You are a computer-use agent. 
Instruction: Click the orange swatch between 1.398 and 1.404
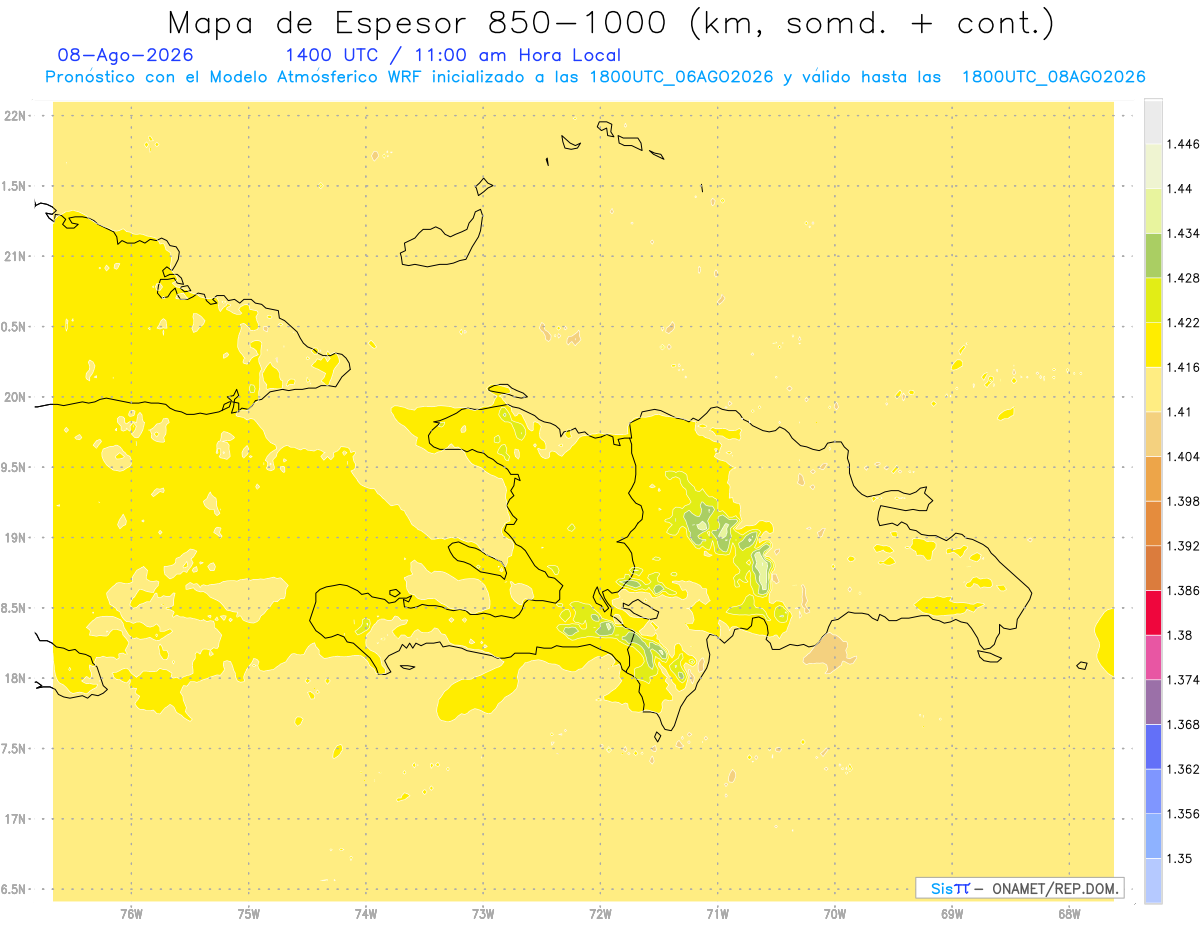[1153, 478]
